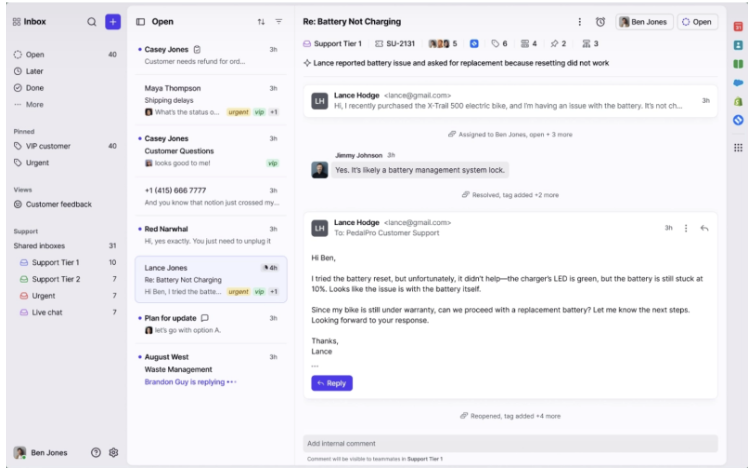This screenshot has height=472, width=750.
Task: Click the reply arrow icon on Lance Hodge email
Action: click(x=704, y=228)
